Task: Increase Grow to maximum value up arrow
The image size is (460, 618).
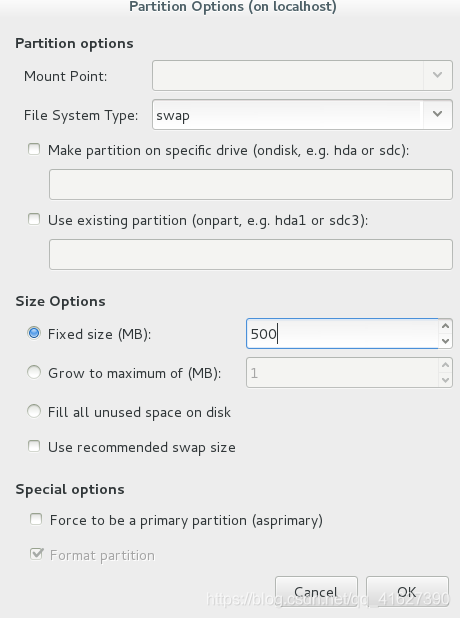Action: click(445, 365)
